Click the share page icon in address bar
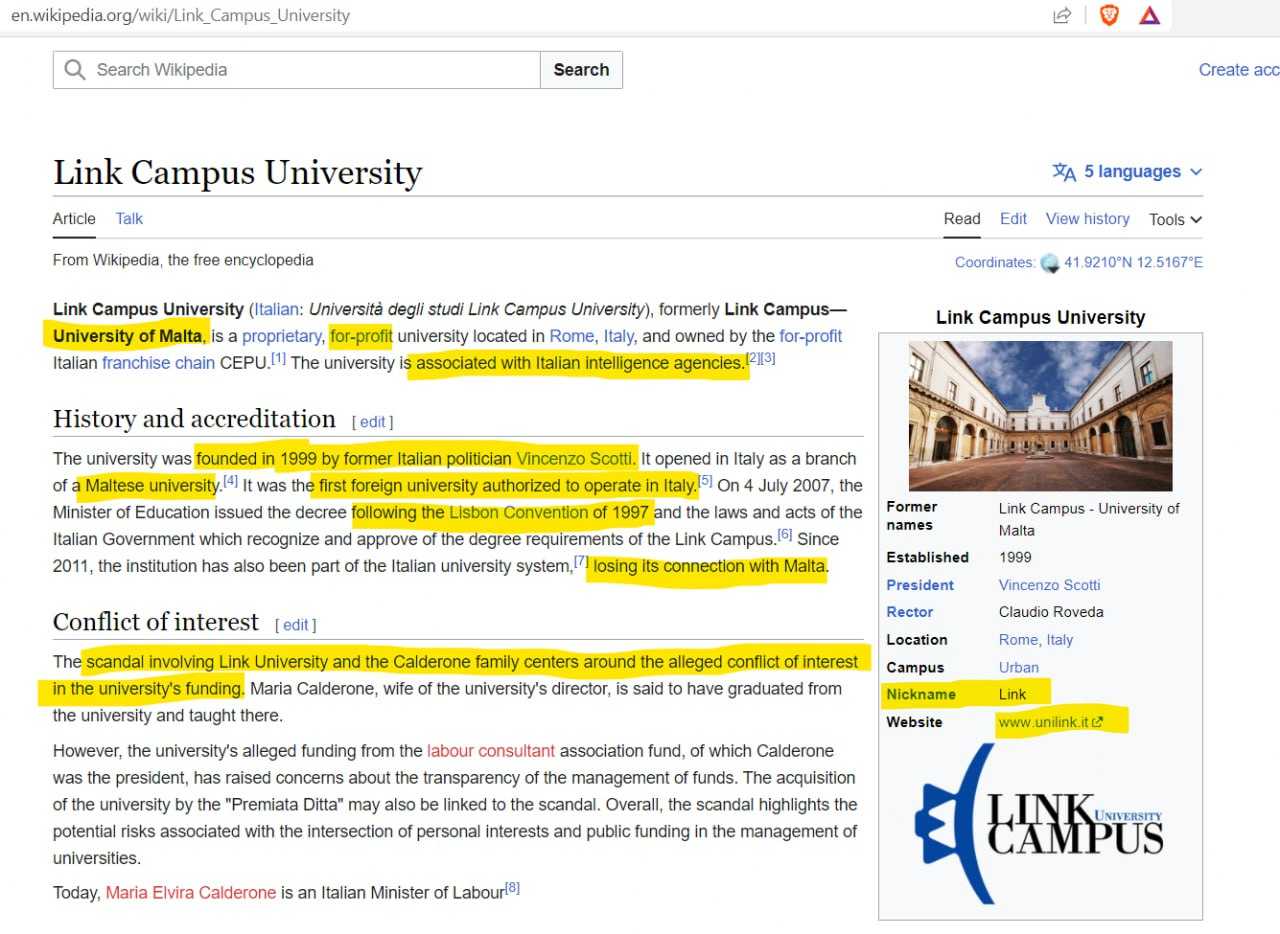This screenshot has width=1280, height=934. [1062, 15]
